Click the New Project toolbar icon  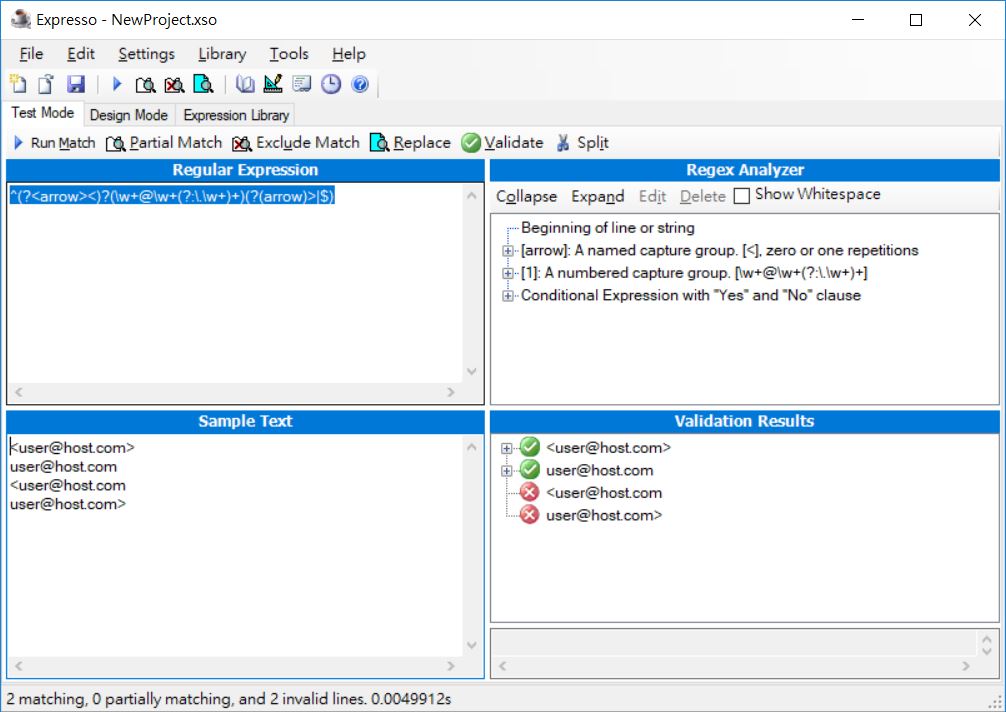point(18,84)
